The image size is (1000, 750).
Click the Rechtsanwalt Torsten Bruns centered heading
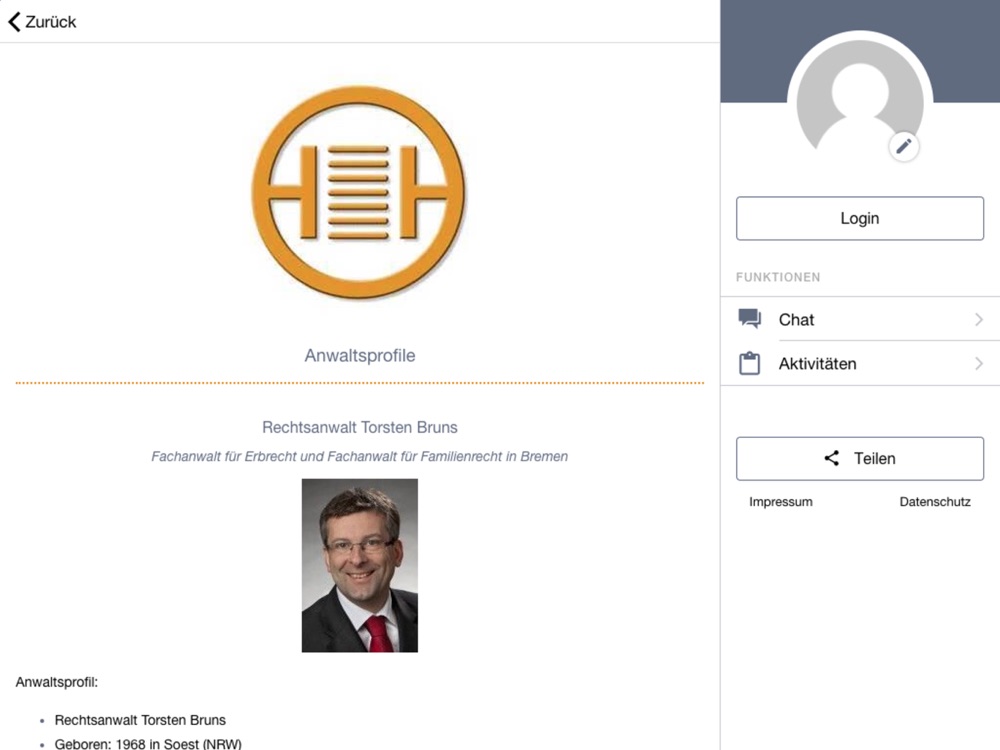pyautogui.click(x=360, y=427)
